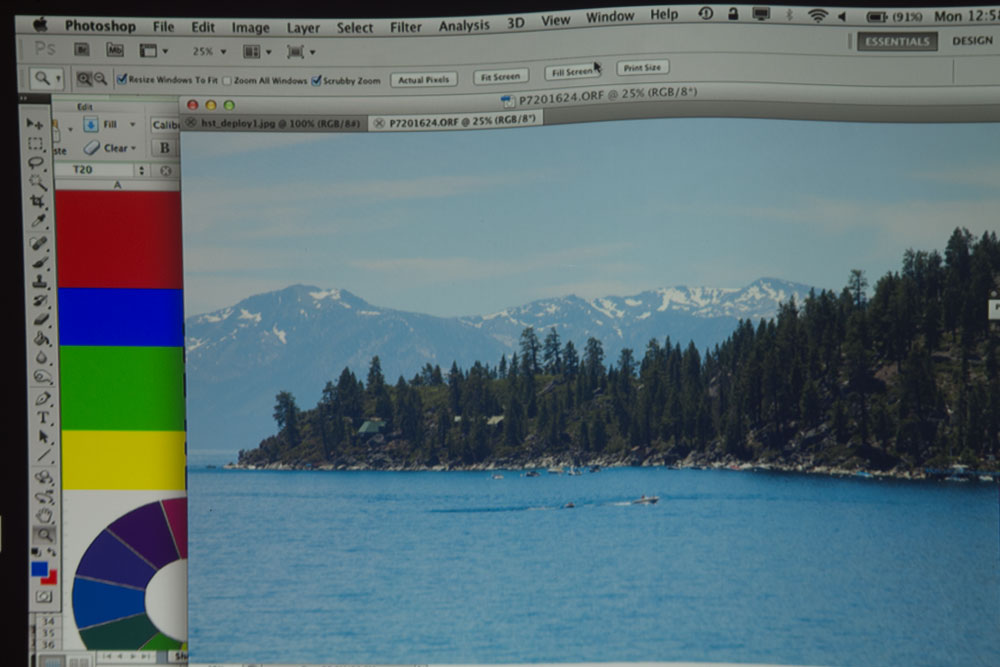1000x667 pixels.
Task: Open the Apple menu
Action: point(40,25)
